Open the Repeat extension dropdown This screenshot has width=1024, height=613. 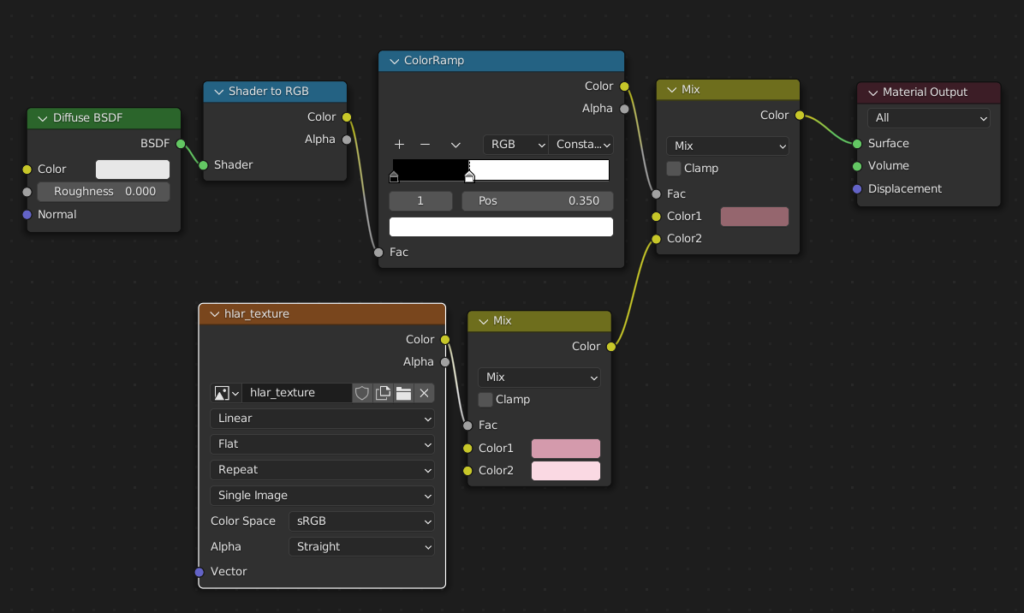pos(322,470)
